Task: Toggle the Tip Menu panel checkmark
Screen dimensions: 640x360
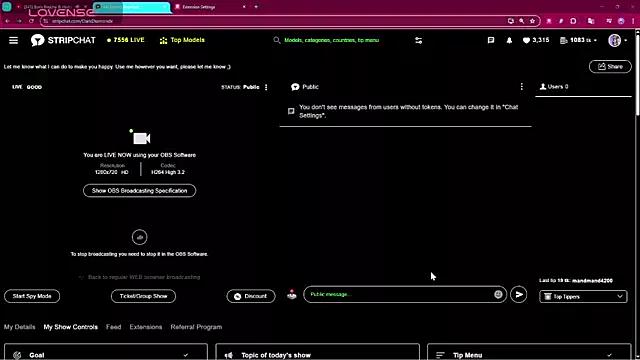Action: click(609, 355)
